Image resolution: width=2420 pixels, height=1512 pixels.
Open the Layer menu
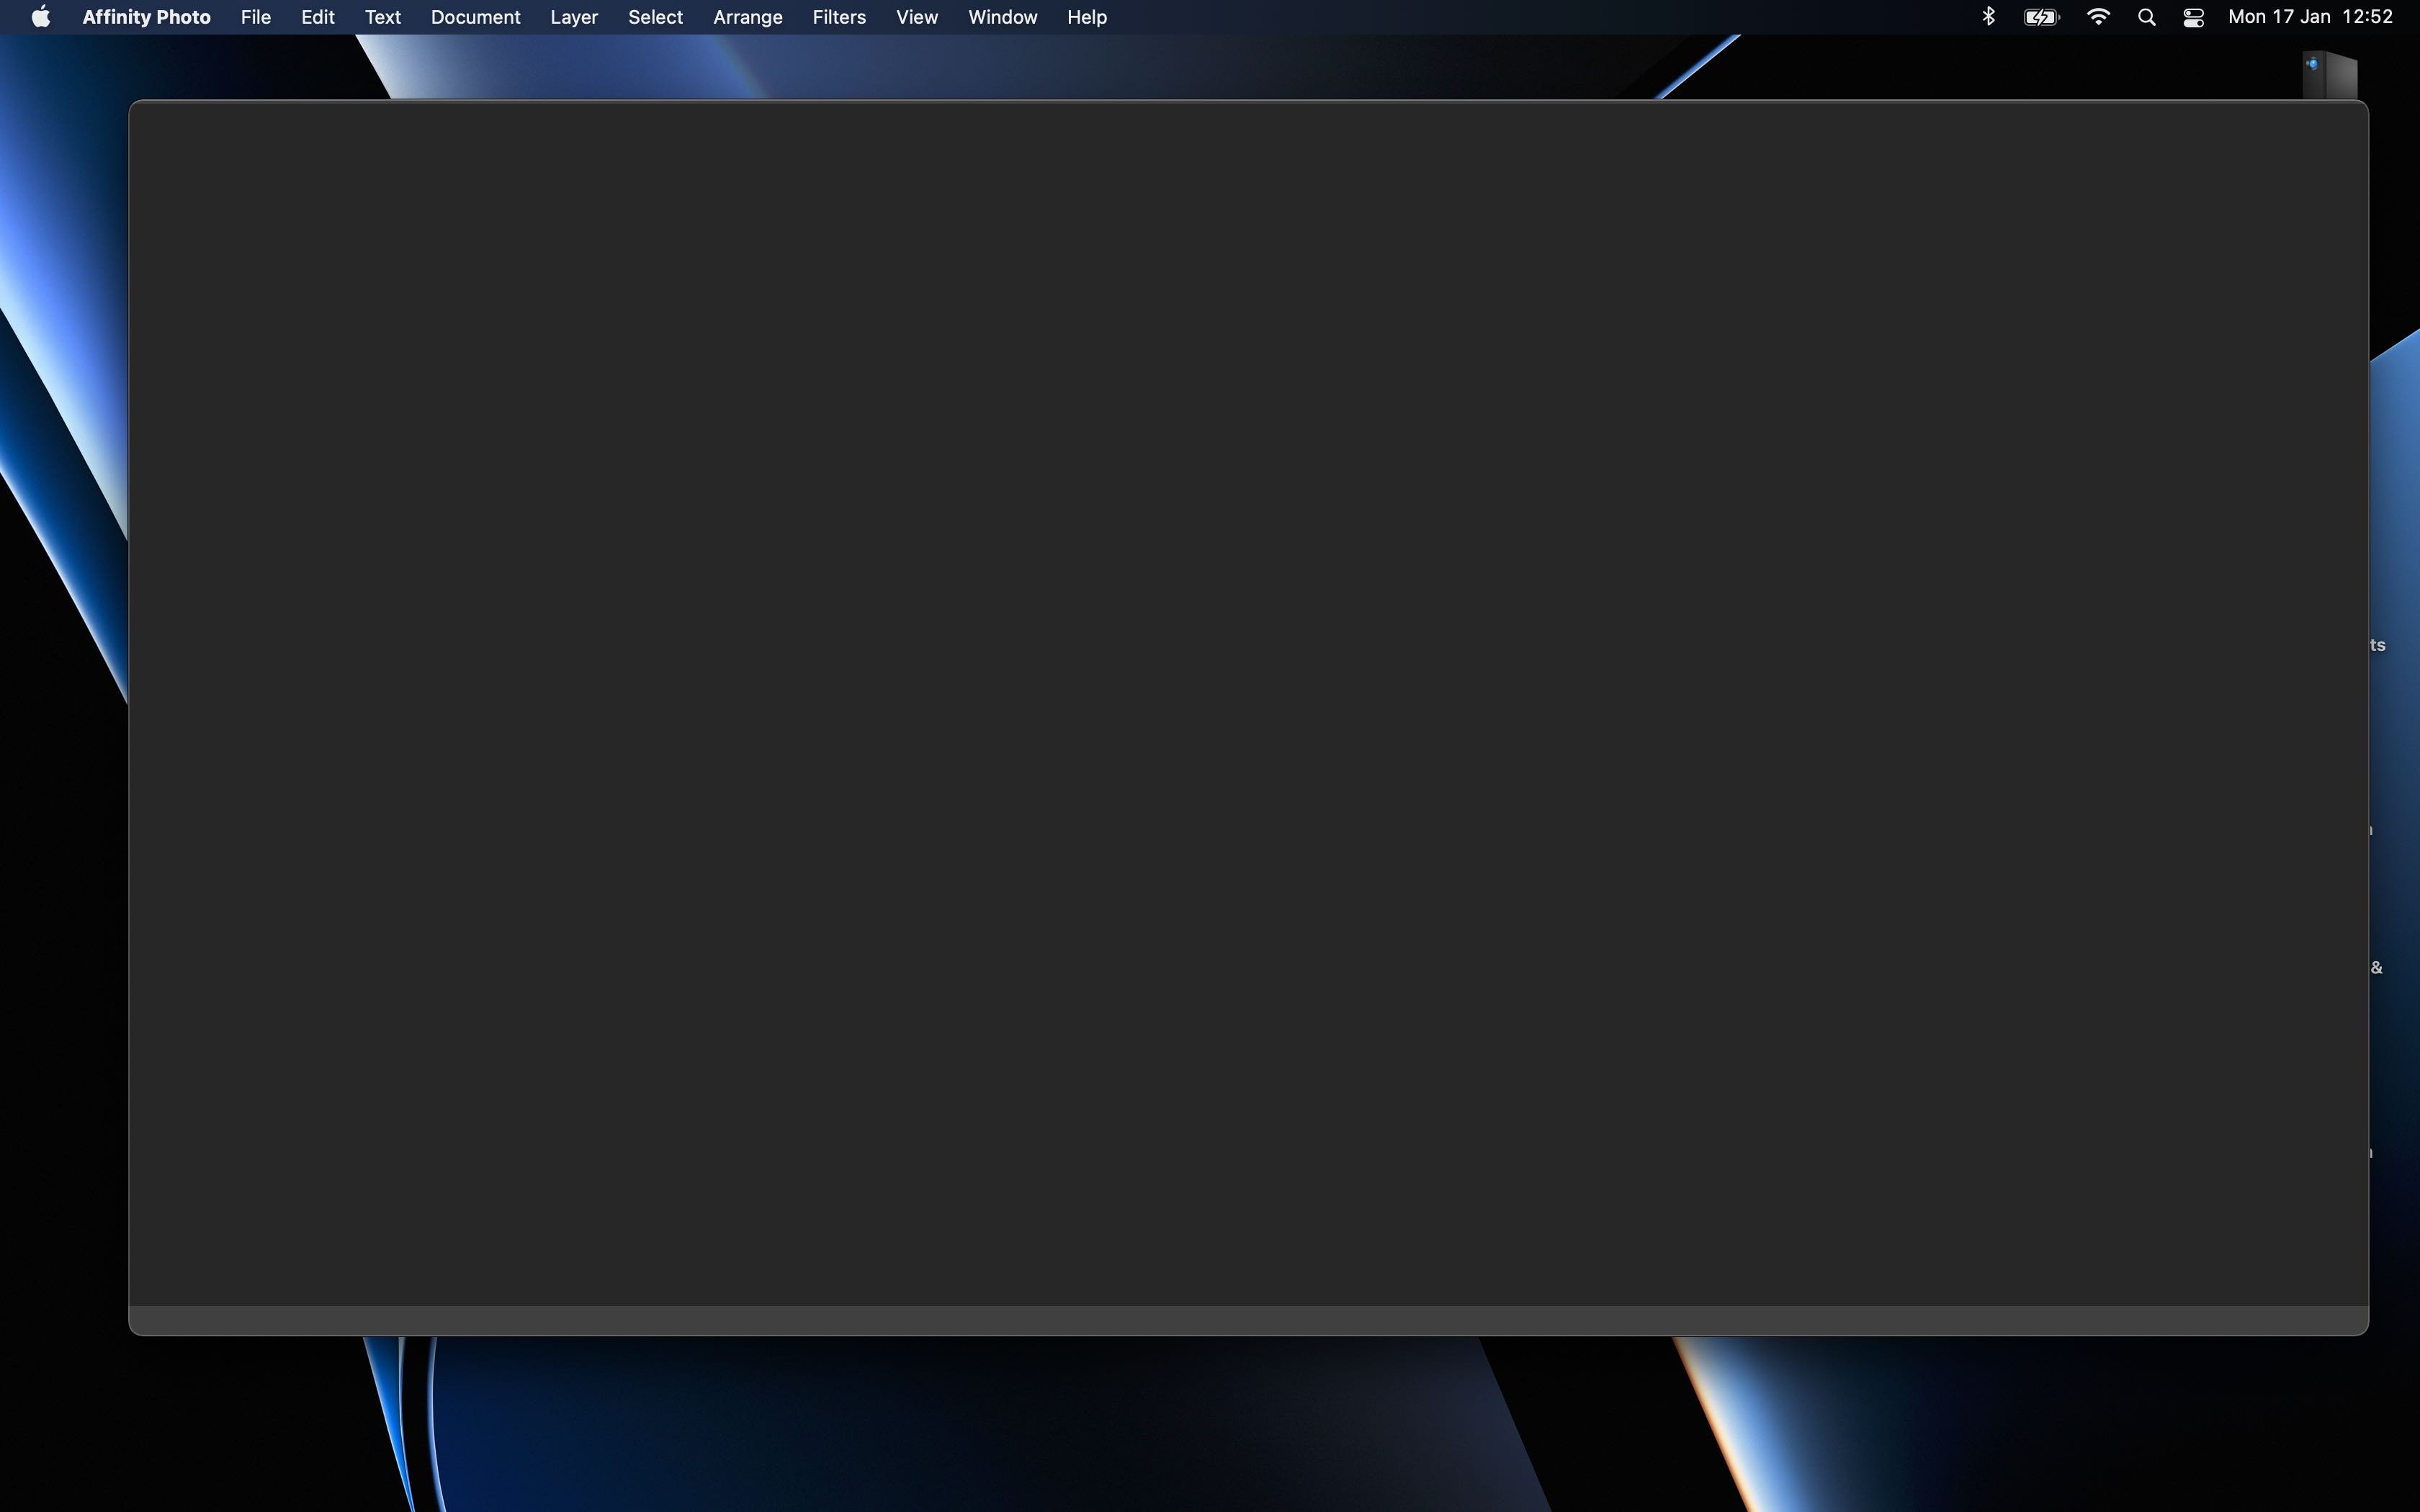(x=573, y=17)
